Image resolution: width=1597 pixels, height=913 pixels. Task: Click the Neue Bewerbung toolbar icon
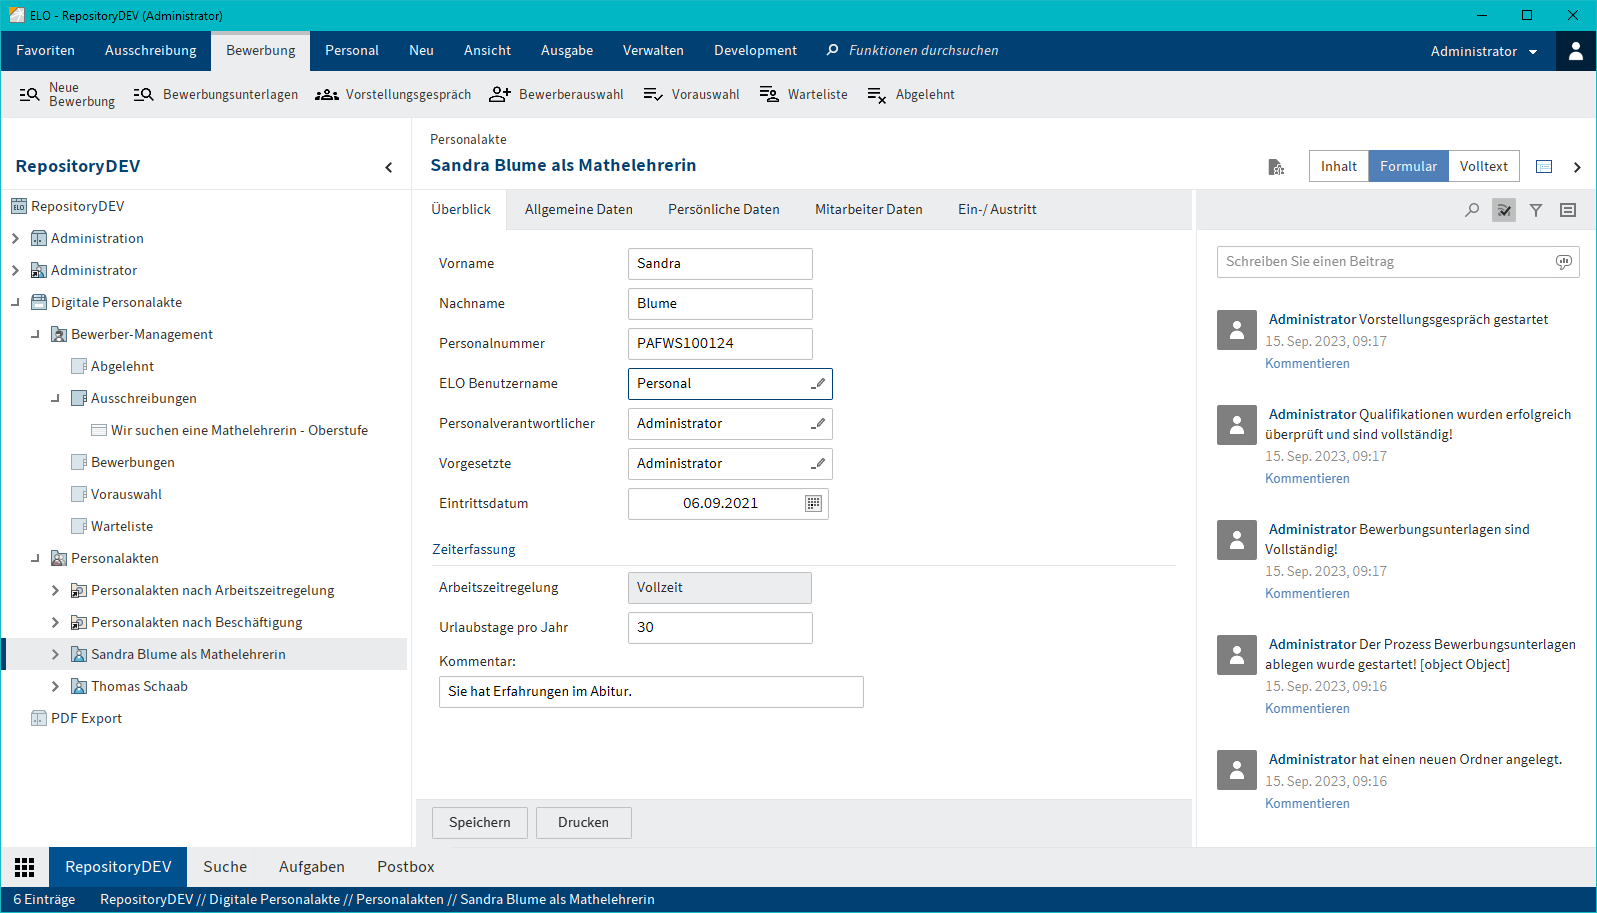click(x=30, y=95)
